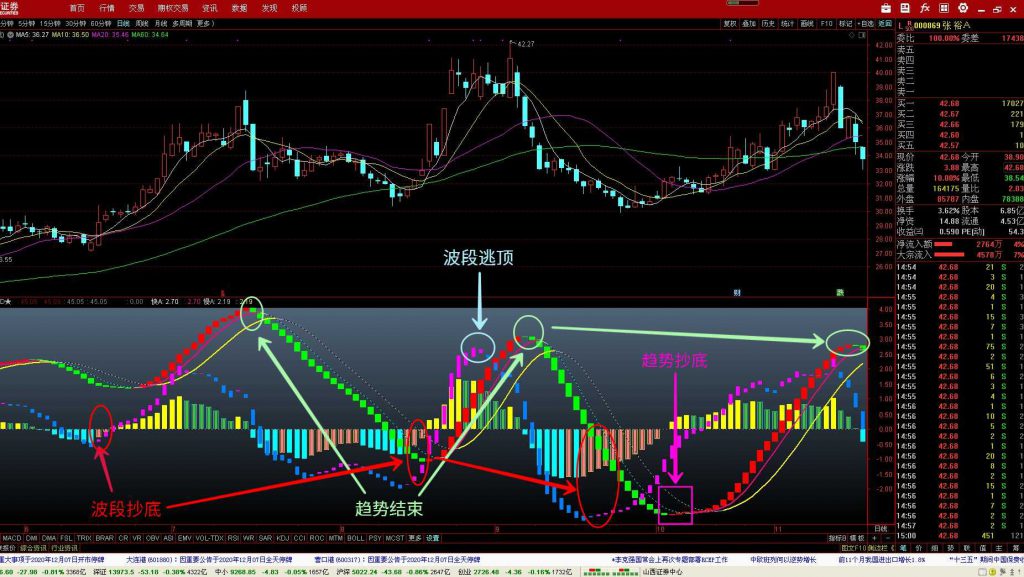Click the 复权 toolbar button
Image resolution: width=1024 pixels, height=577 pixels.
(729, 22)
